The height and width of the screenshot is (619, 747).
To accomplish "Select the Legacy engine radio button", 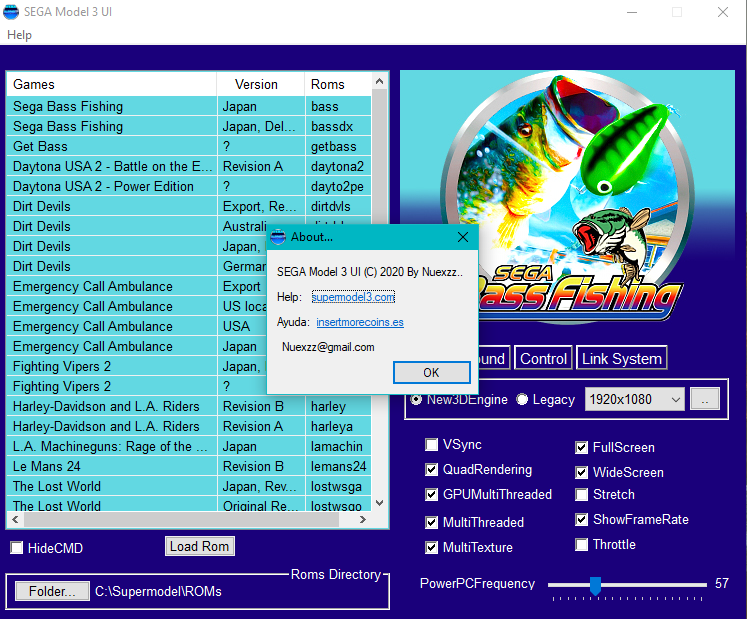I will tap(522, 399).
